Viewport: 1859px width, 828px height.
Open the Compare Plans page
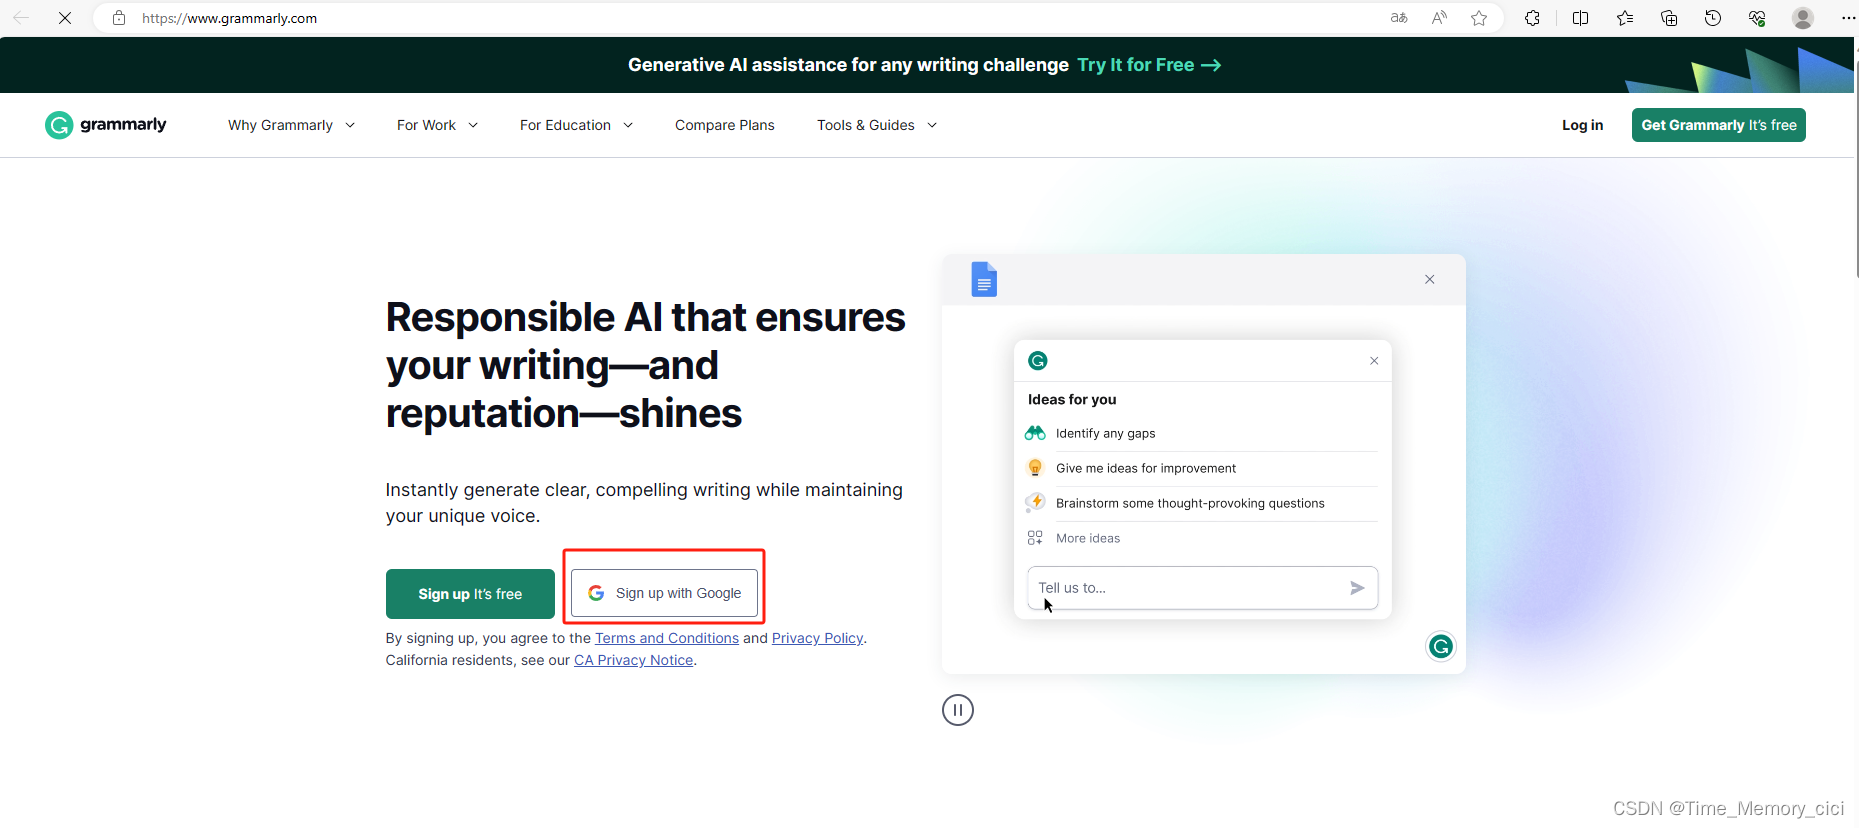tap(725, 125)
